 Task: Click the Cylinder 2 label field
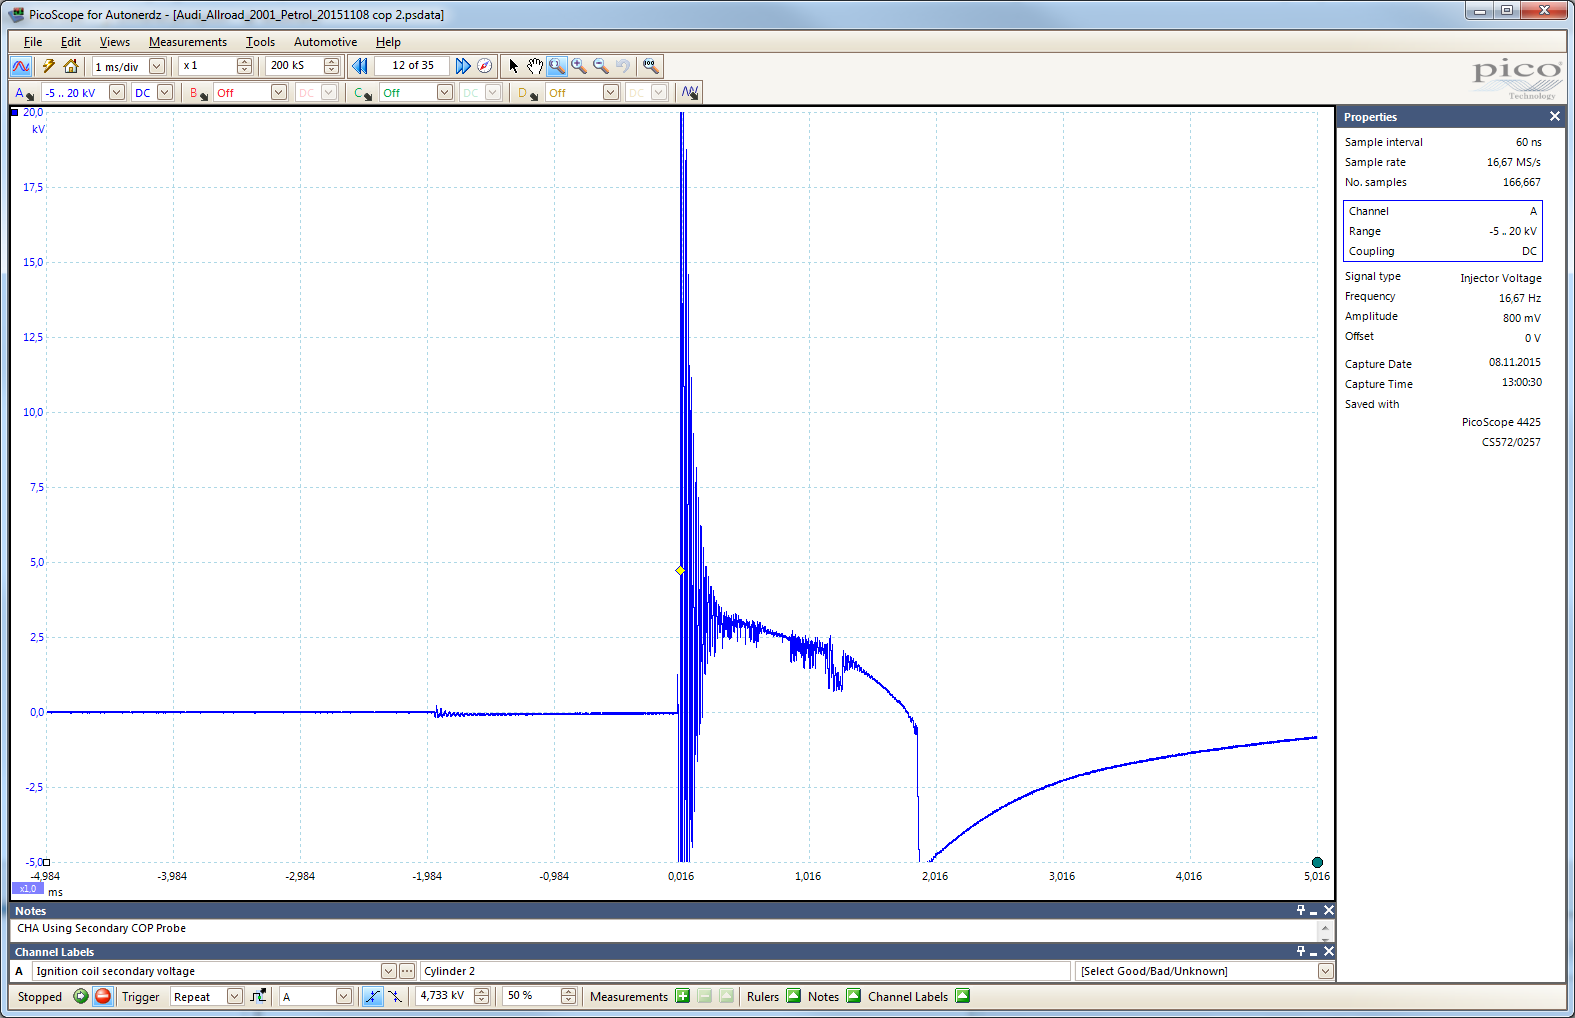[x=745, y=971]
